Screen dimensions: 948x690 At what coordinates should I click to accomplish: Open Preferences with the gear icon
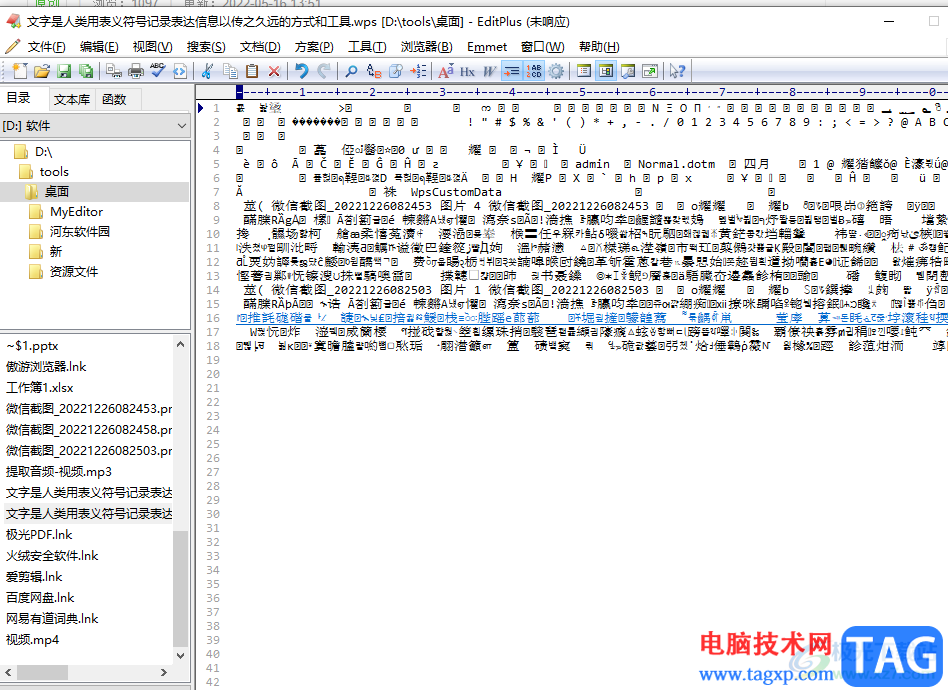coord(556,71)
